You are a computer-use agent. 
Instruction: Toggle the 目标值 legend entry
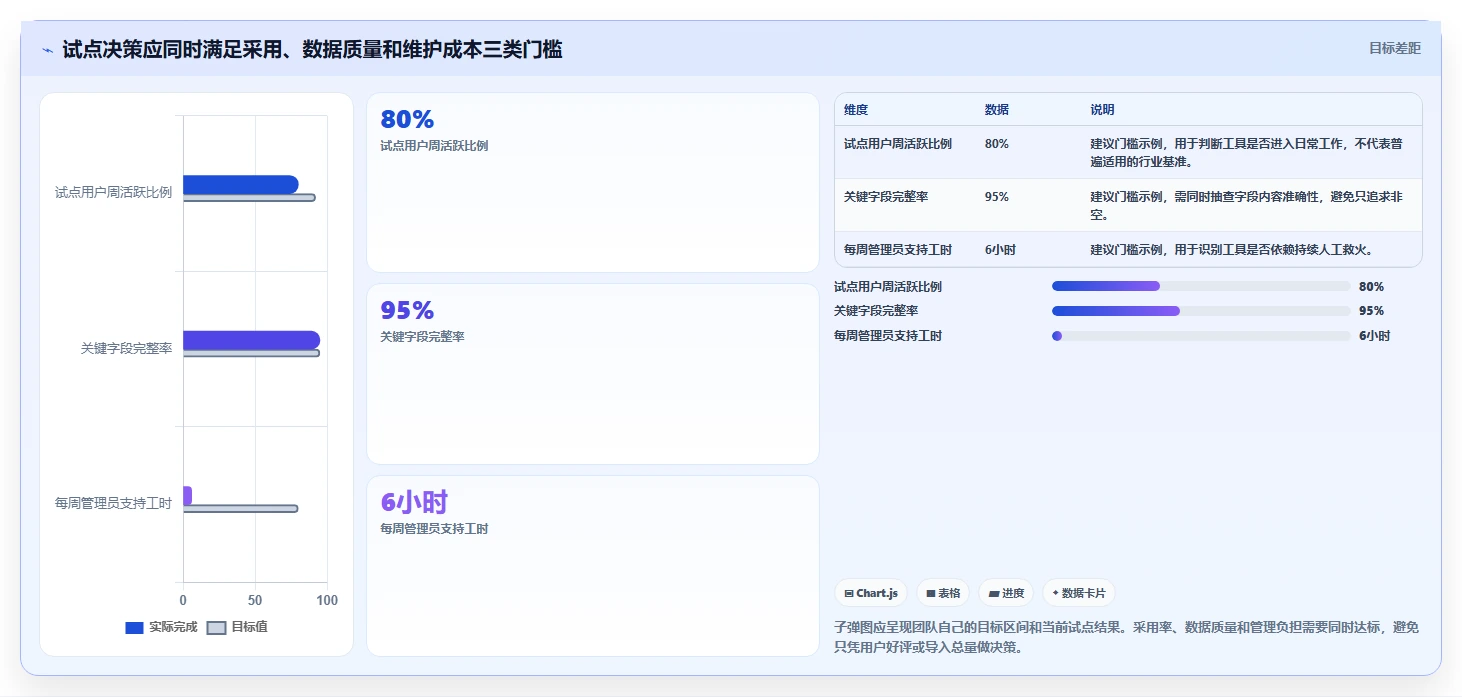237,627
